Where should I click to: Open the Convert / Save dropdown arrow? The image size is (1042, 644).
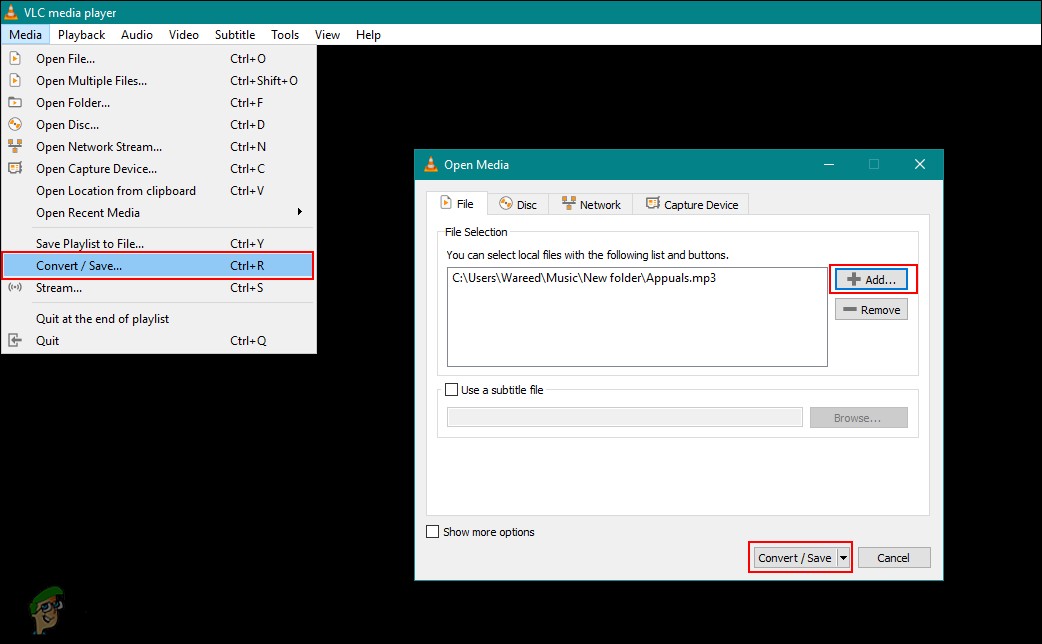(x=843, y=558)
